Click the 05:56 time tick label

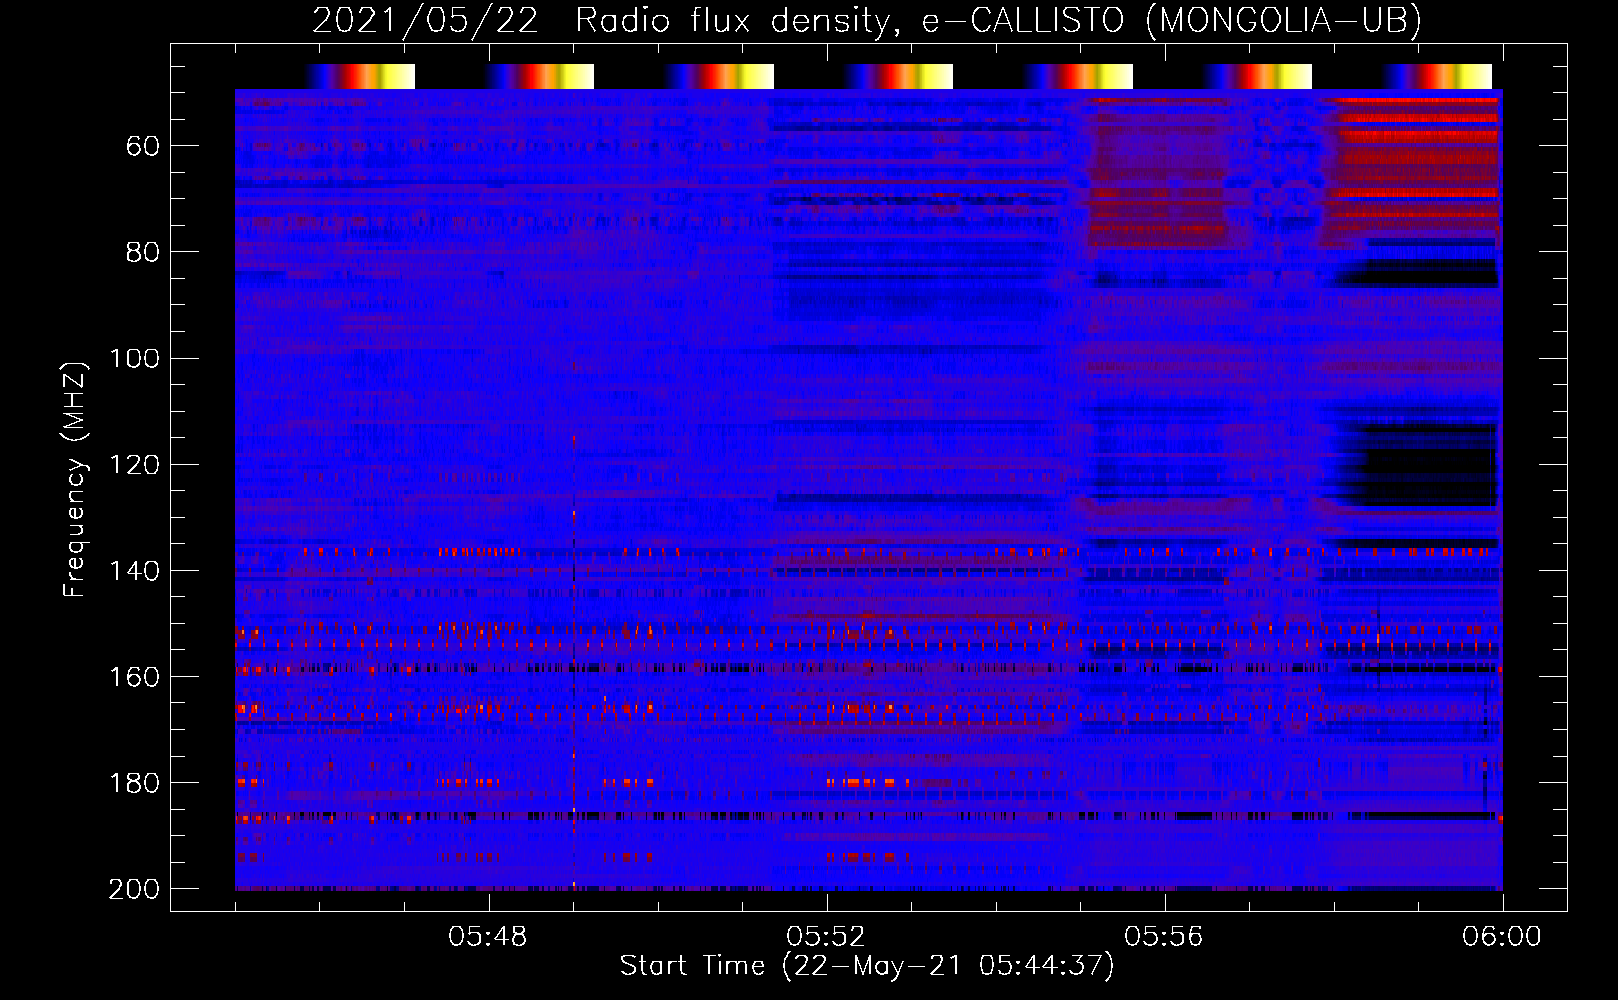pos(1164,937)
